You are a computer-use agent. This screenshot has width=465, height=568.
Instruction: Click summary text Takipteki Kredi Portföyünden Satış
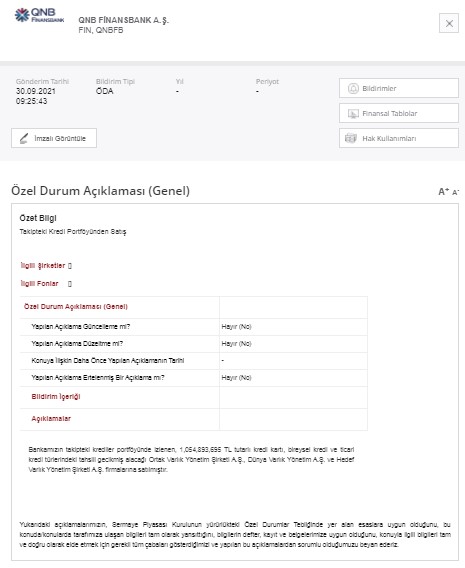point(73,231)
